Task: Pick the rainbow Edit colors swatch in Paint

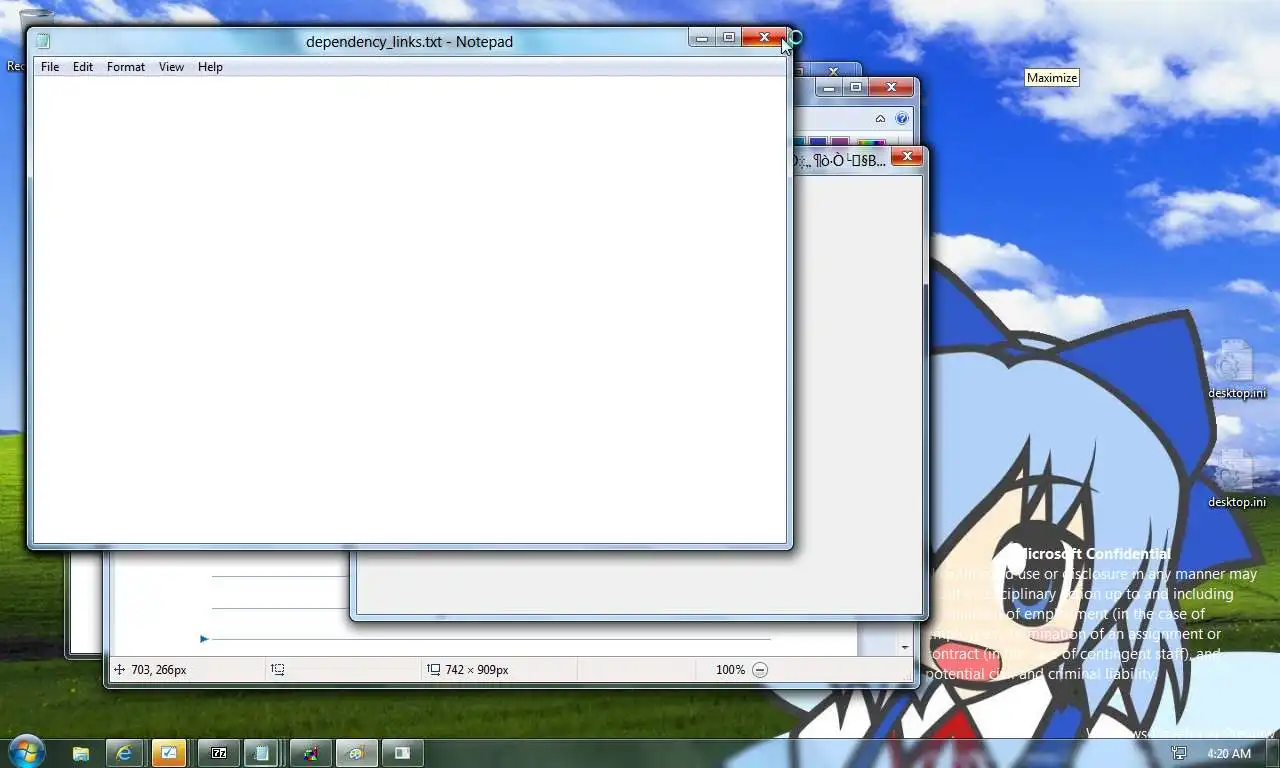Action: (x=871, y=142)
